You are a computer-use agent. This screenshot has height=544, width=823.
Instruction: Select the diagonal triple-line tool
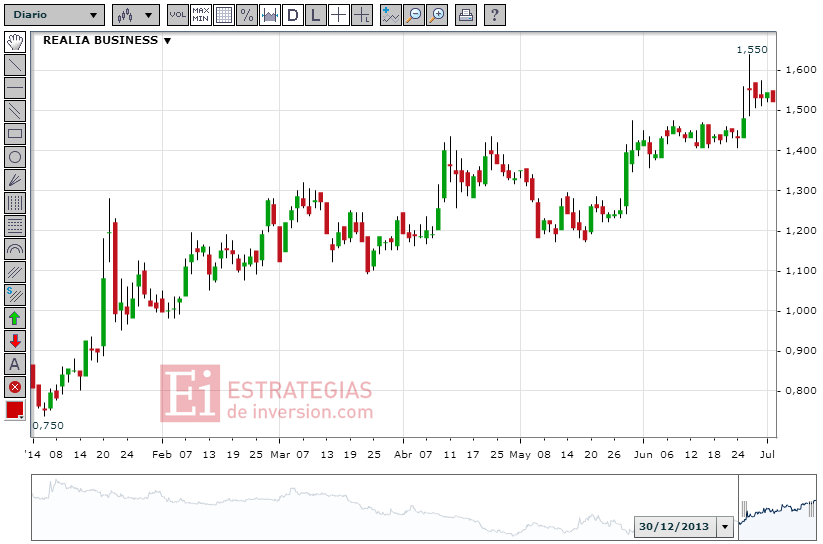pos(15,272)
